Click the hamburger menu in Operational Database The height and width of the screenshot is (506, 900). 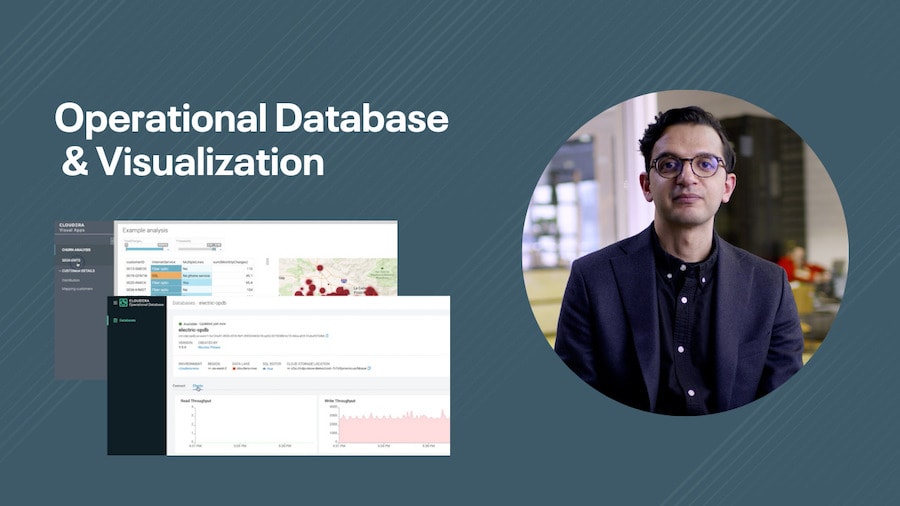[x=114, y=302]
